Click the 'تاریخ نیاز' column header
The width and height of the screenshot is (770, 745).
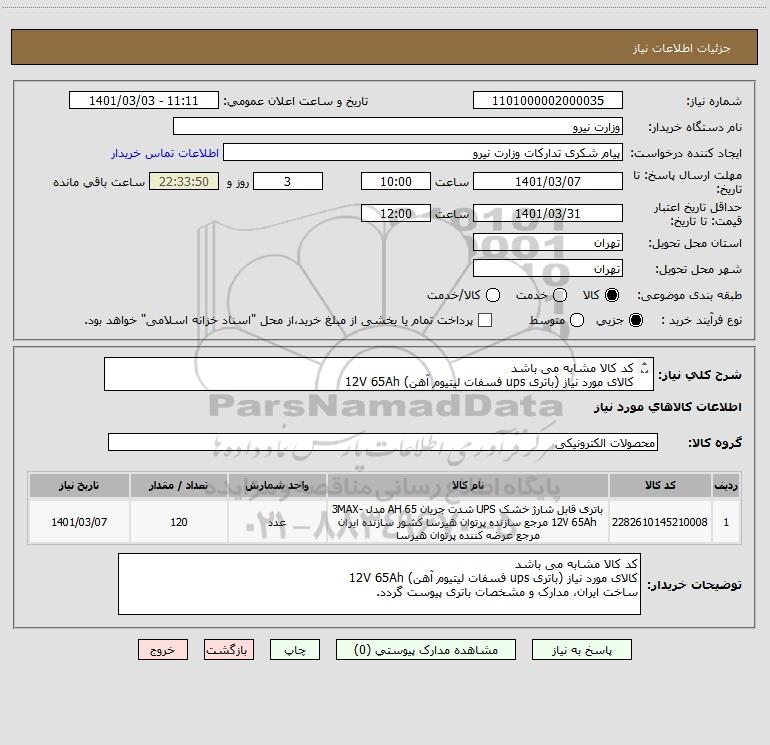coord(79,485)
